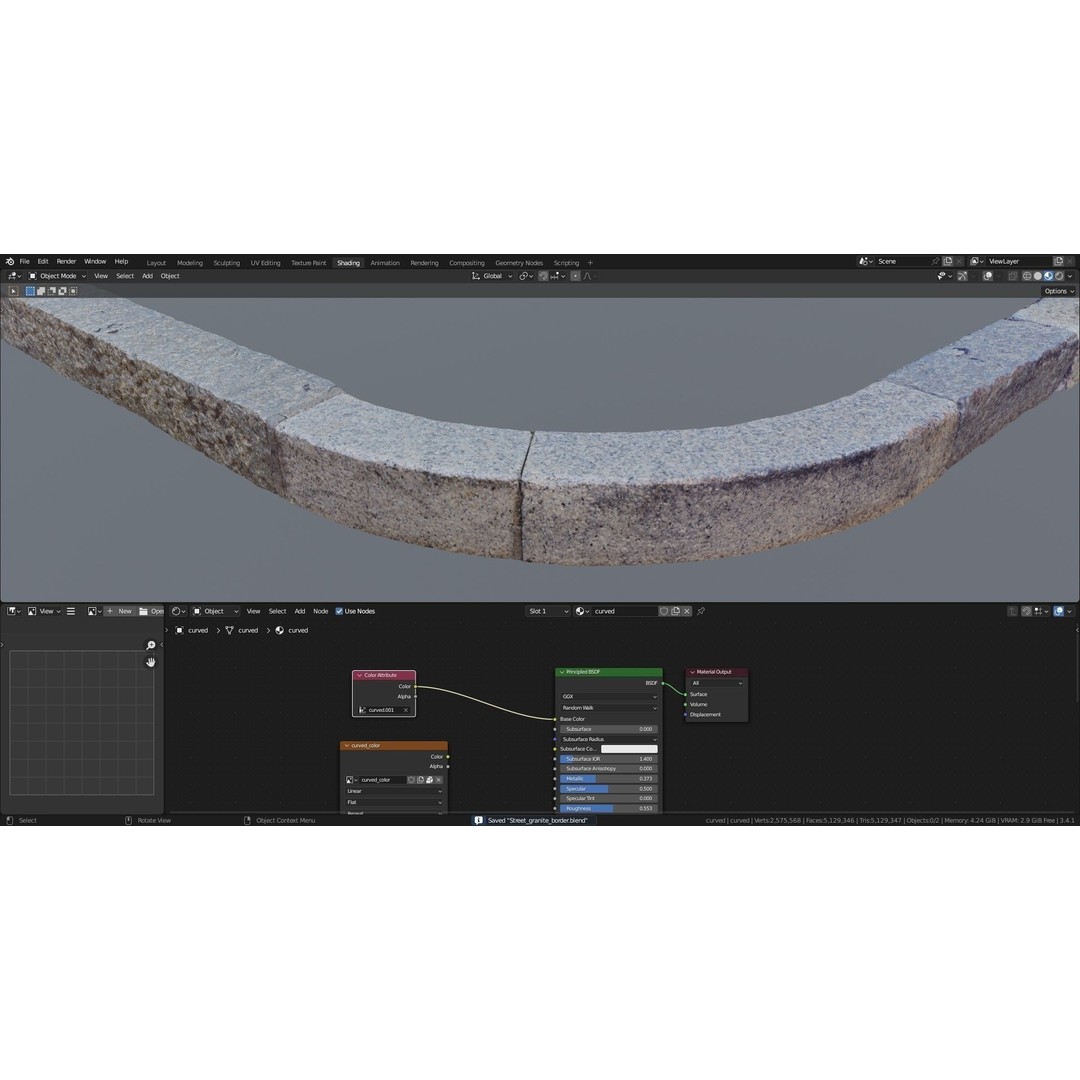Choose the intersect selection mode icon
1080x1080 pixels.
[x=73, y=291]
